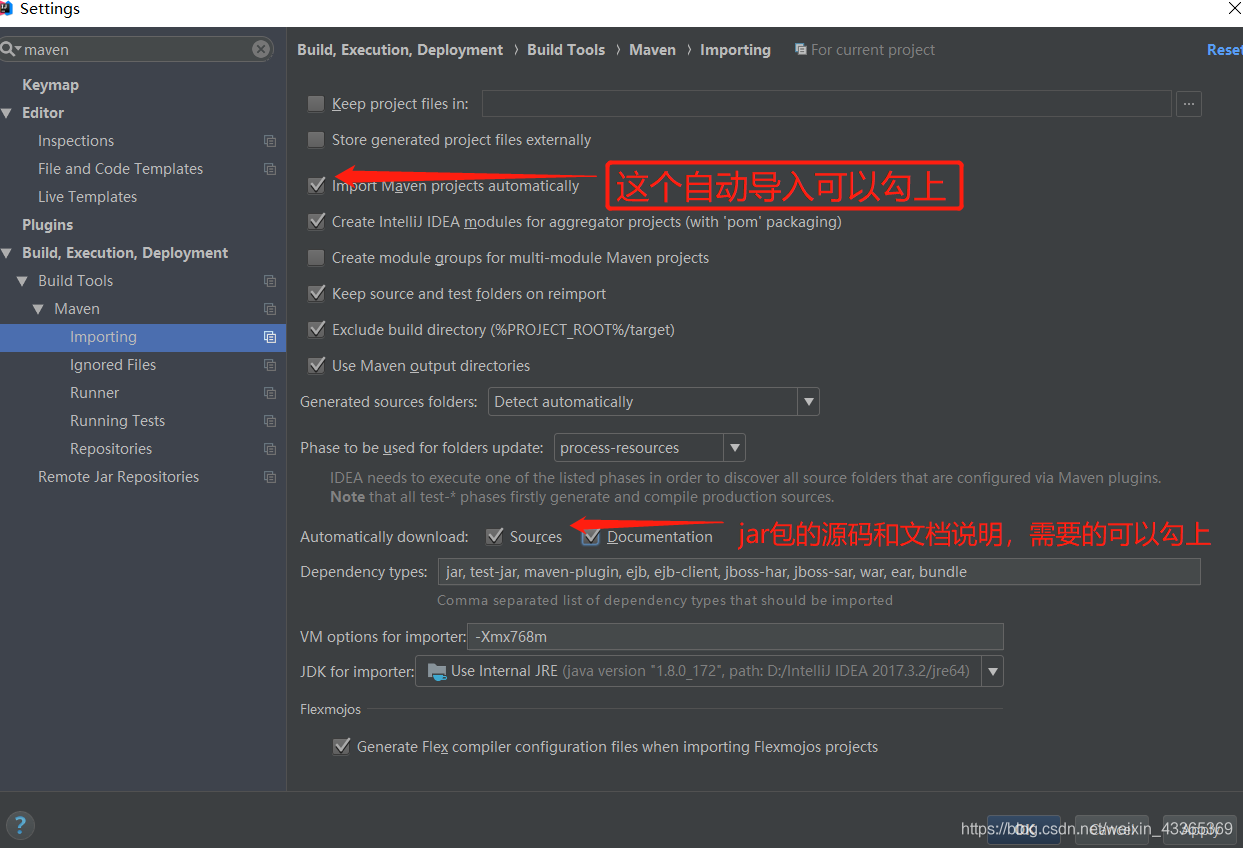This screenshot has width=1243, height=848.
Task: Select Ignored Files under Maven
Action: pyautogui.click(x=113, y=365)
